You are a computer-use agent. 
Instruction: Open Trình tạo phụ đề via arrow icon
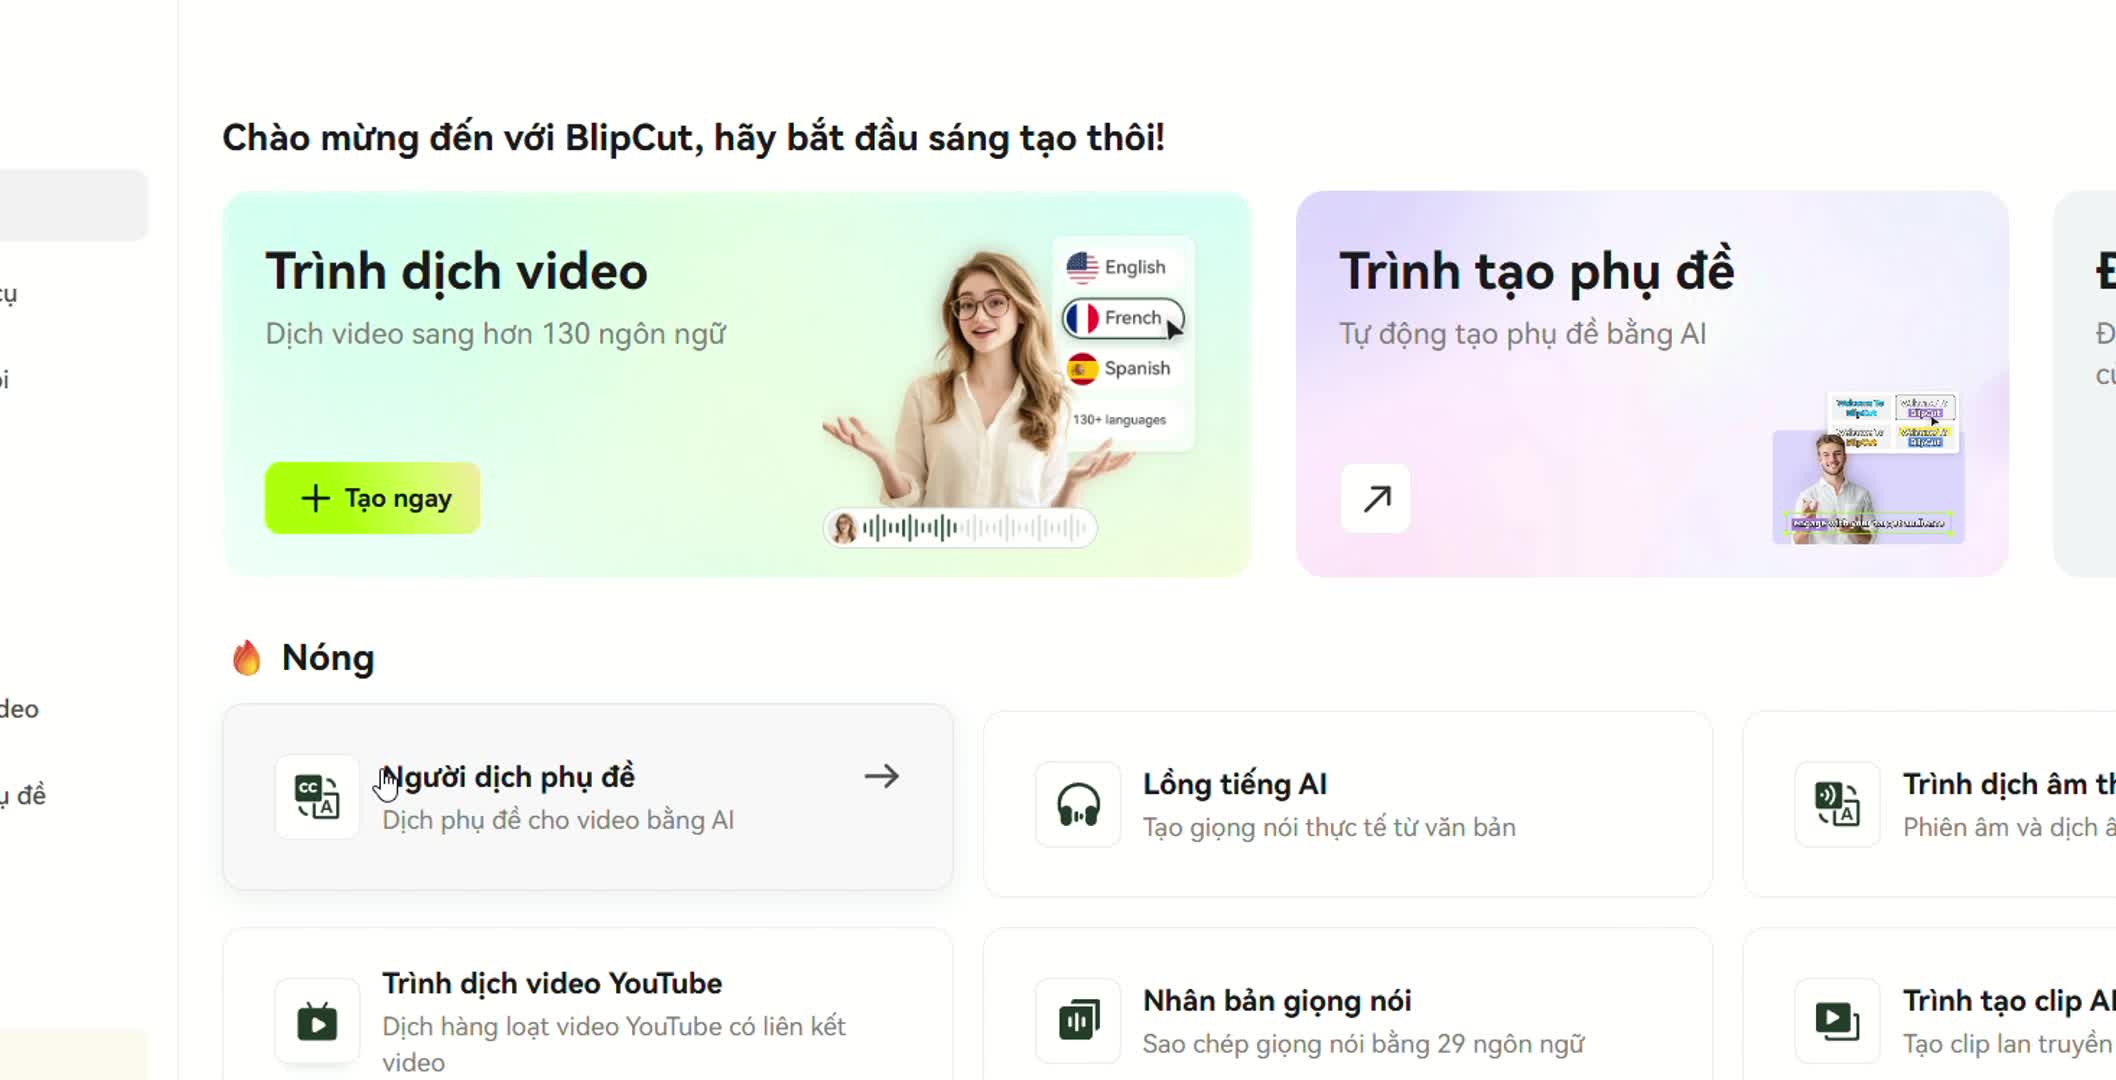[1376, 498]
